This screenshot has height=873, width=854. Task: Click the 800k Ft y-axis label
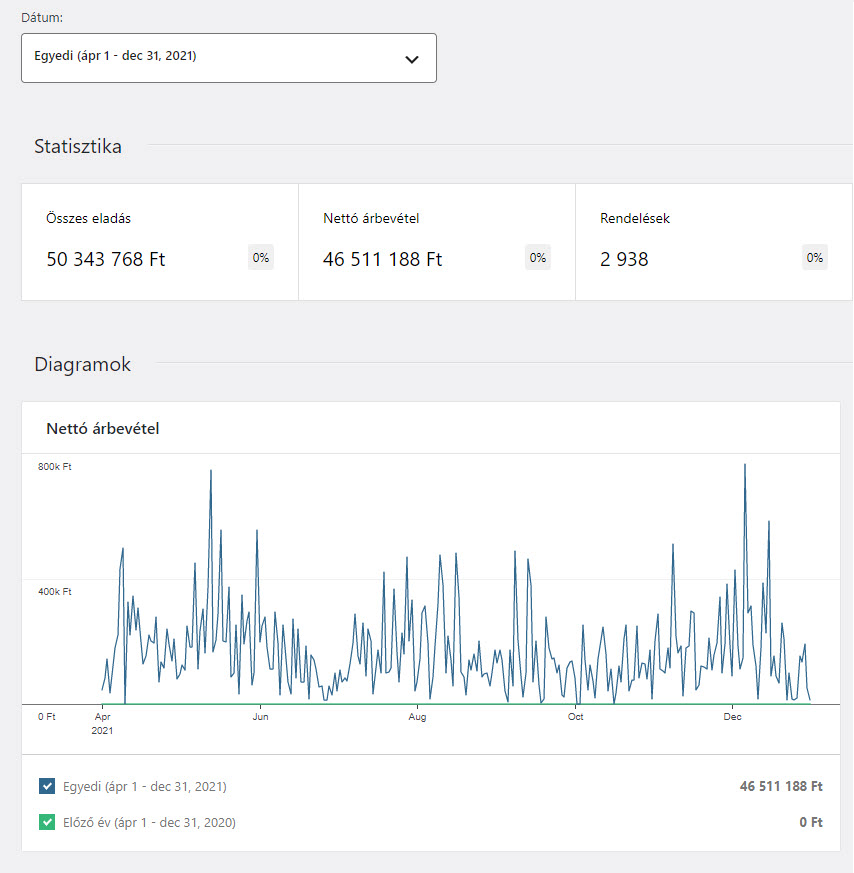tap(55, 467)
